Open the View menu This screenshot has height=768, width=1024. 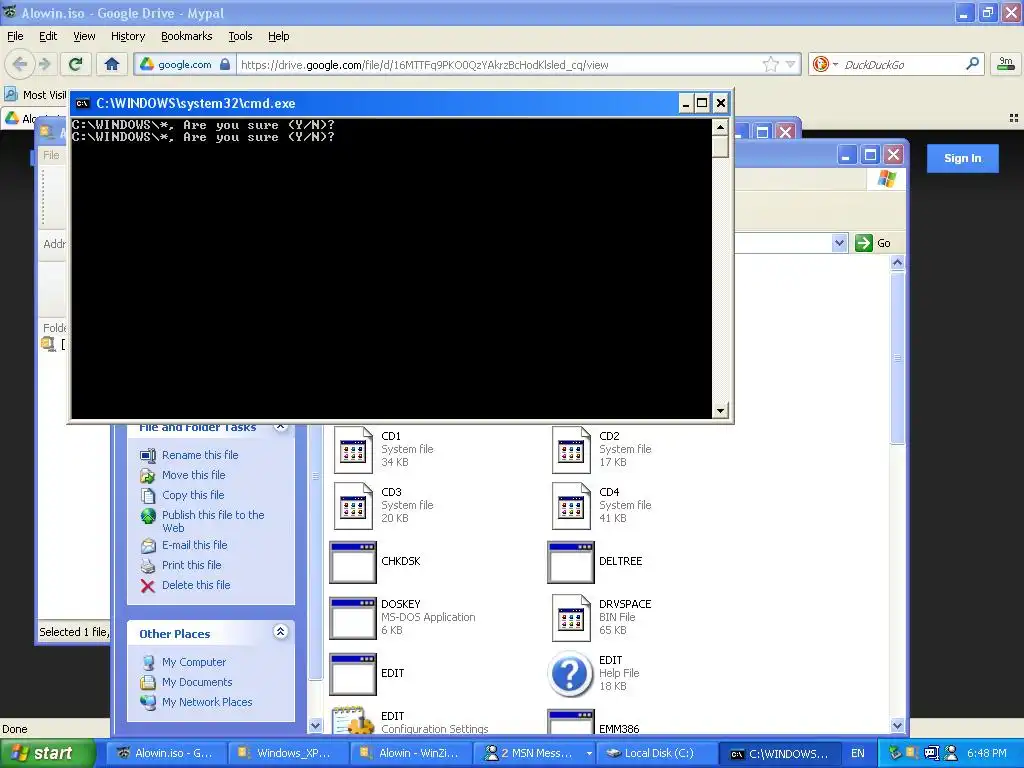(84, 36)
